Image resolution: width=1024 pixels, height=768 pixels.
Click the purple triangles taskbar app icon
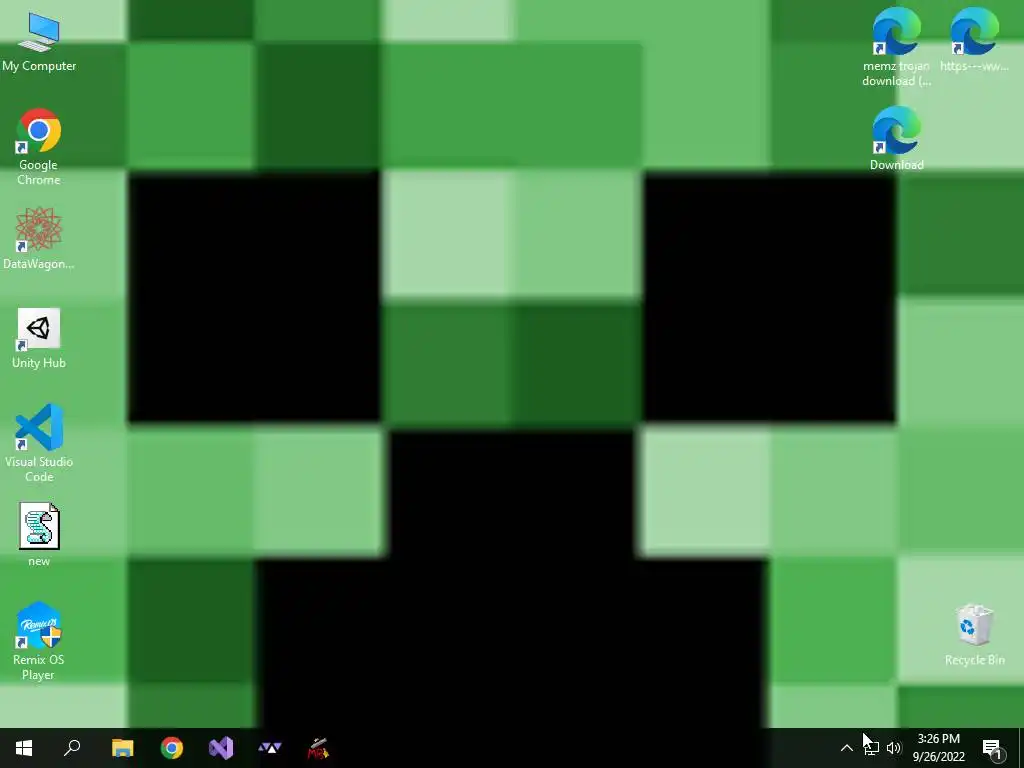(270, 748)
